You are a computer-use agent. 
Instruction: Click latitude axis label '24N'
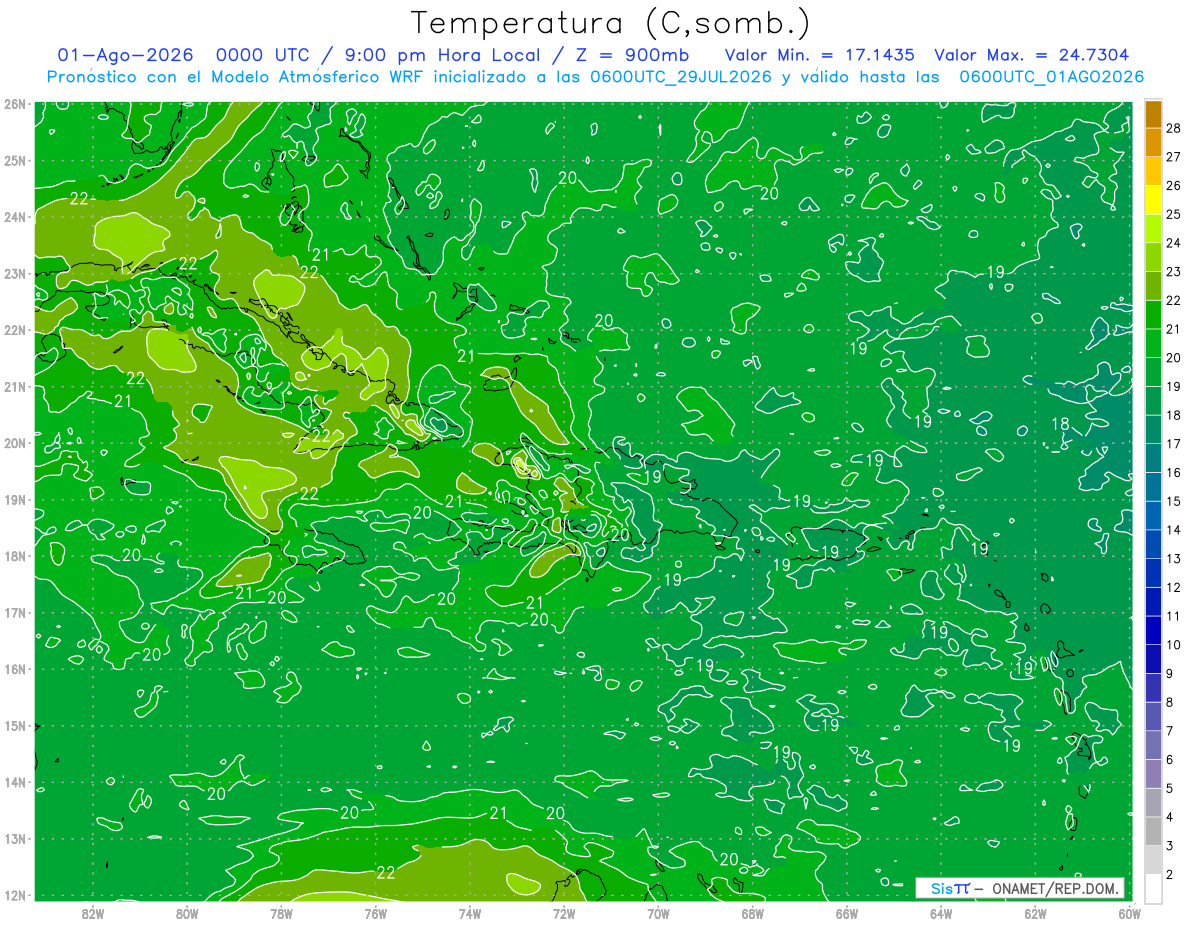(x=15, y=217)
